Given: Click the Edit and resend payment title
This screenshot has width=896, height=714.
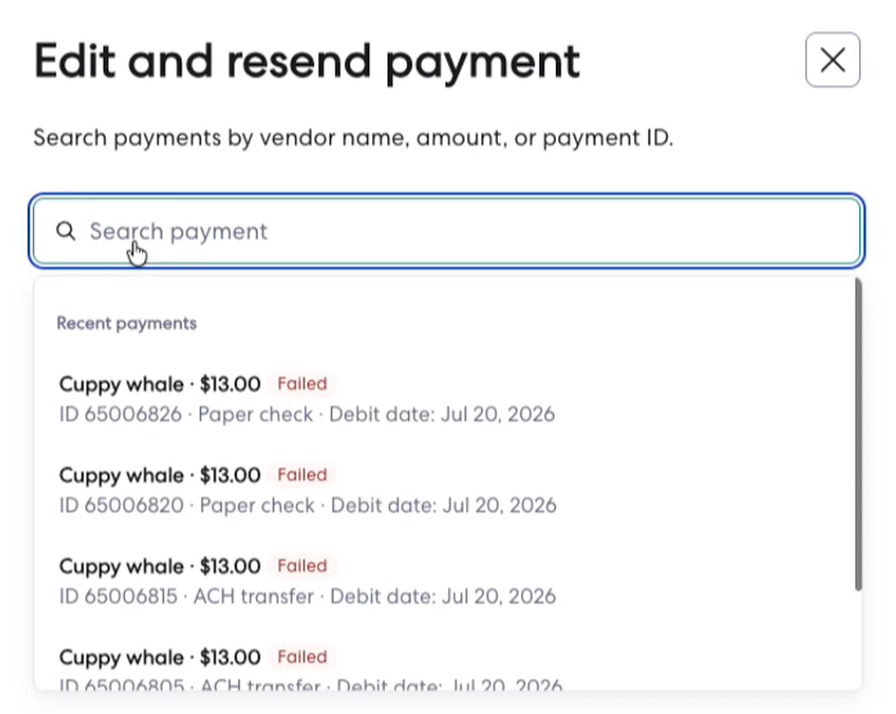Looking at the screenshot, I should tap(307, 62).
